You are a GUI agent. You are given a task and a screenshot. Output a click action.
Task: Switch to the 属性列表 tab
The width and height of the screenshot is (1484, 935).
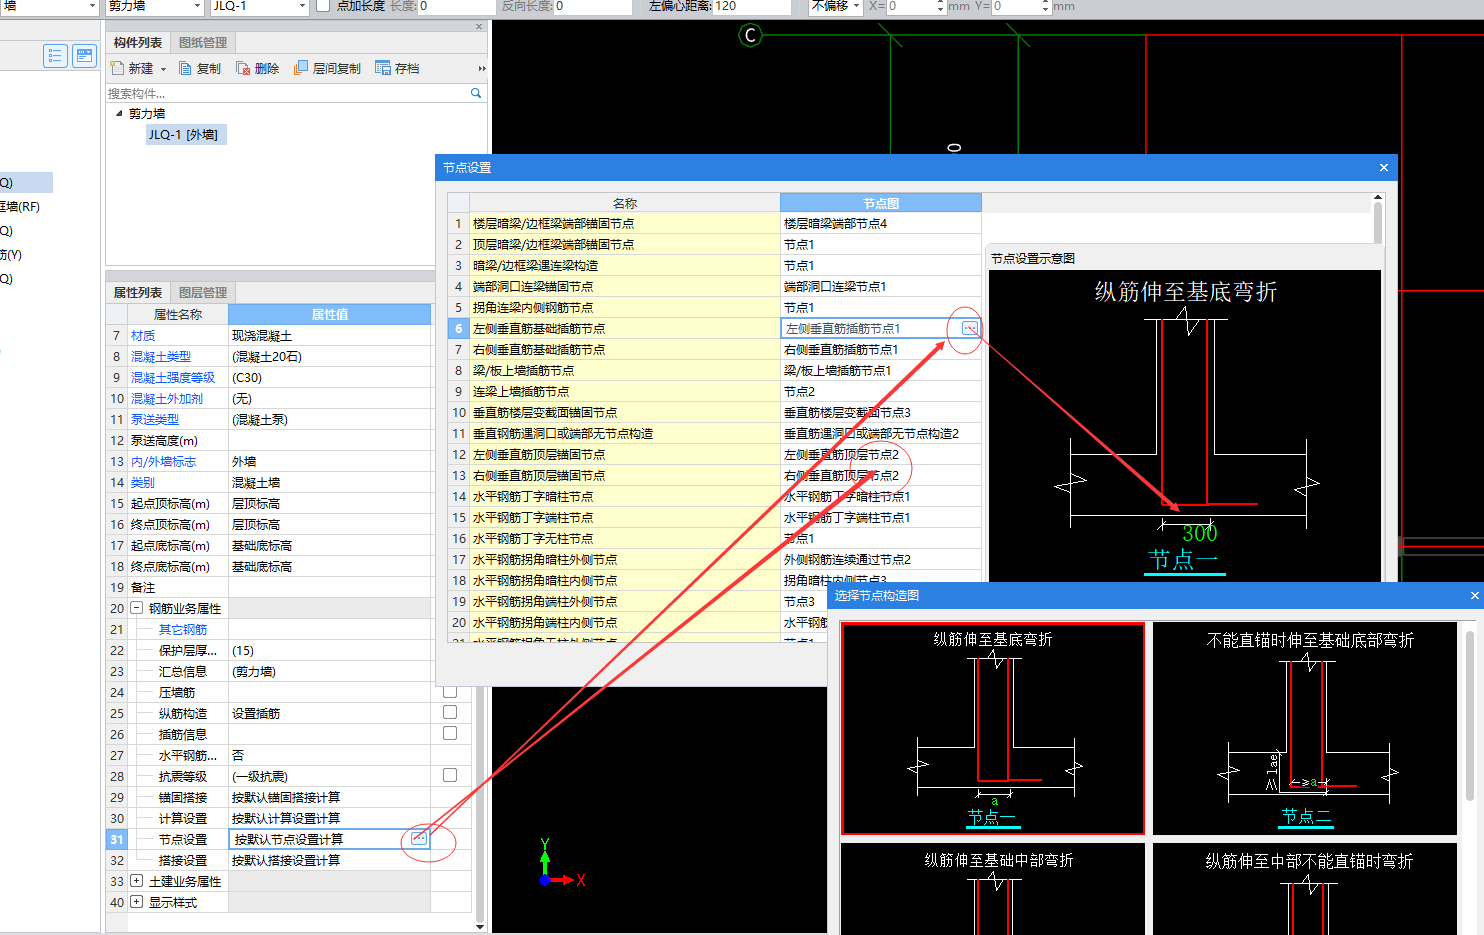138,292
